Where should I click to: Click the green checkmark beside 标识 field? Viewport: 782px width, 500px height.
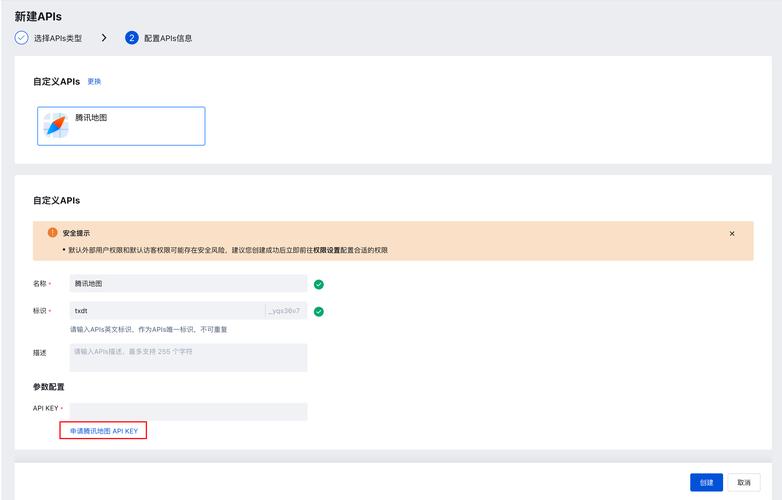(319, 312)
